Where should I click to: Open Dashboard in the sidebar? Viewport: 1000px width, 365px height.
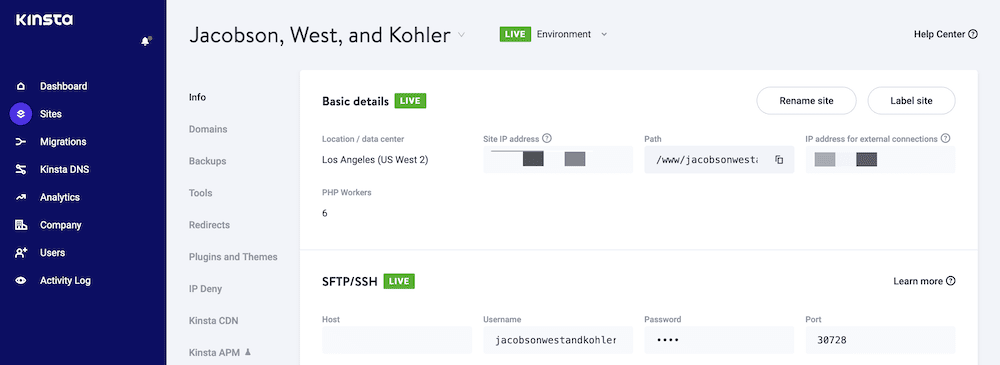click(x=63, y=86)
